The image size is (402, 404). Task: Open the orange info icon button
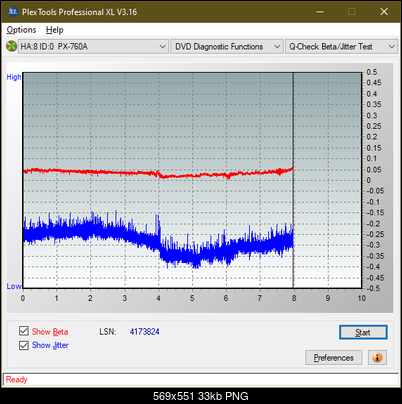[377, 358]
